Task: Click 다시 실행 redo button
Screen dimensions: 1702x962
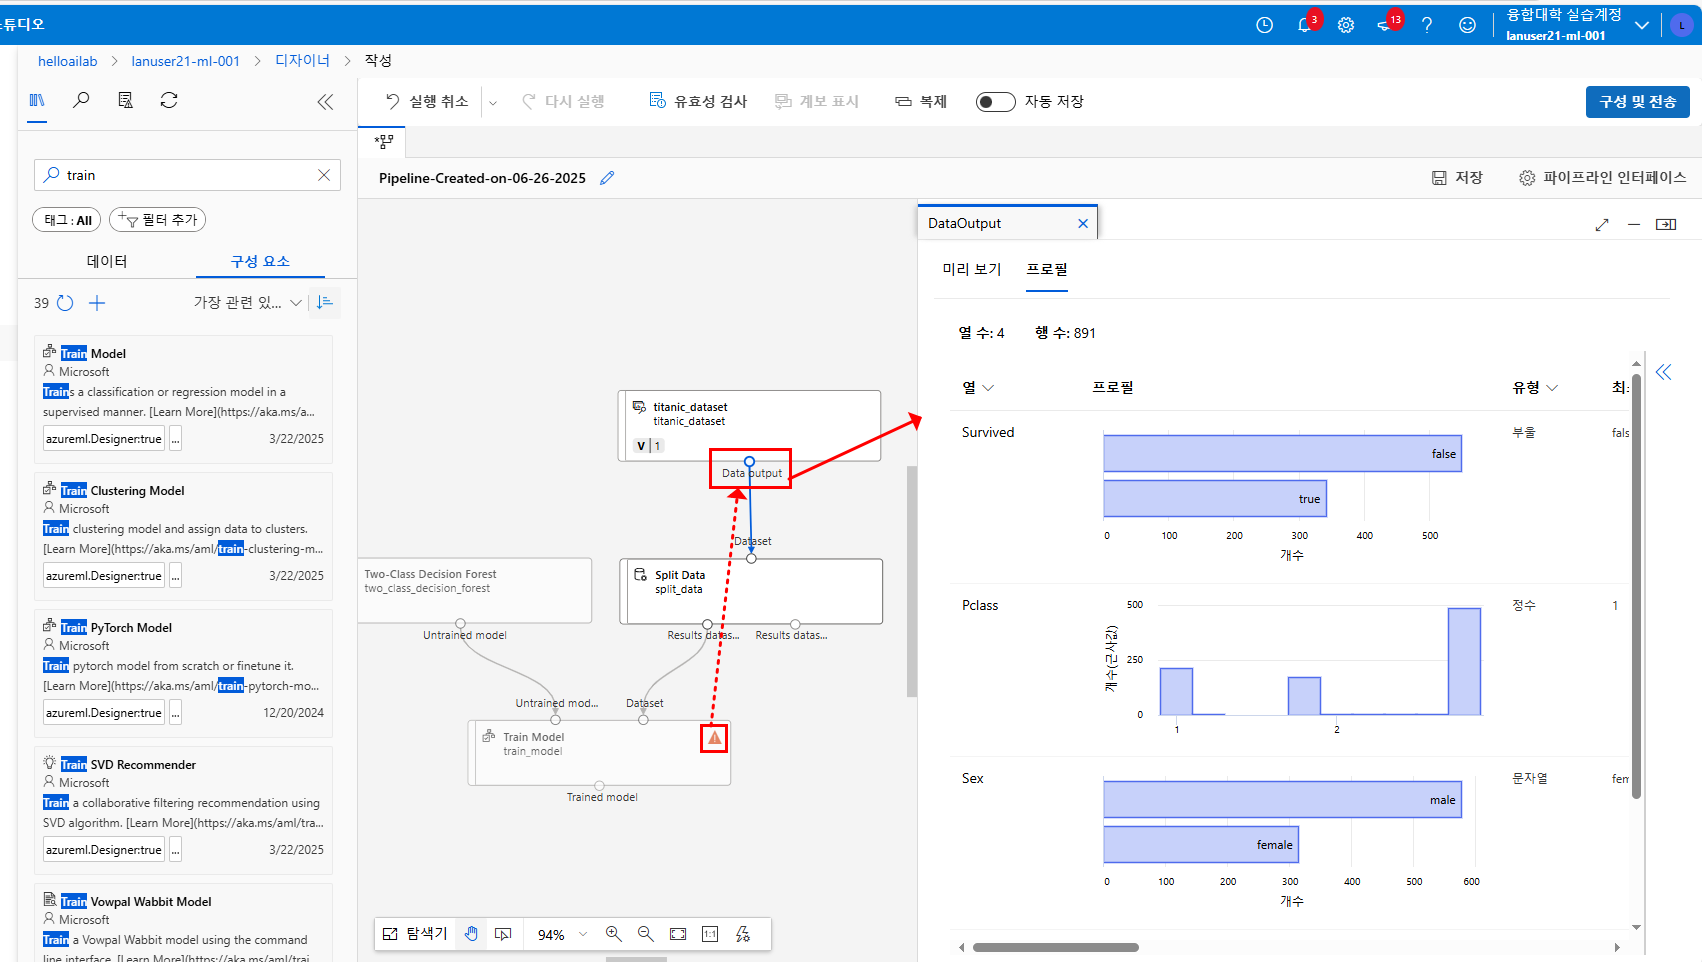Action: coord(563,101)
